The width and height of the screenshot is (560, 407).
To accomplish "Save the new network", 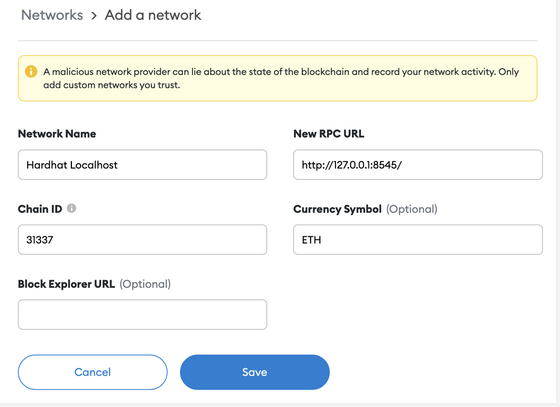I will tap(255, 372).
